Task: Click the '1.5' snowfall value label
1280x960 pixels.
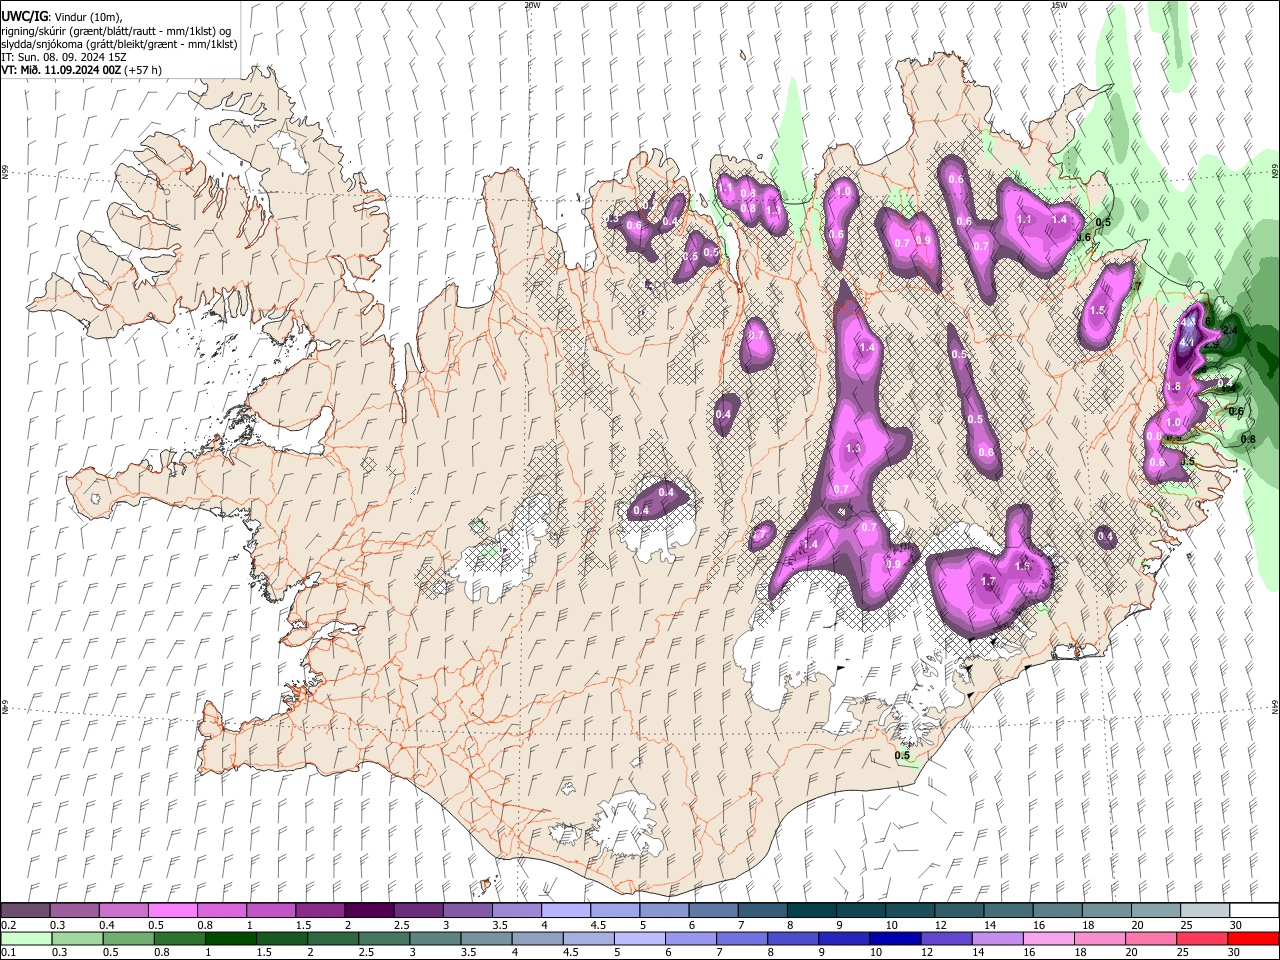Action: point(1097,311)
